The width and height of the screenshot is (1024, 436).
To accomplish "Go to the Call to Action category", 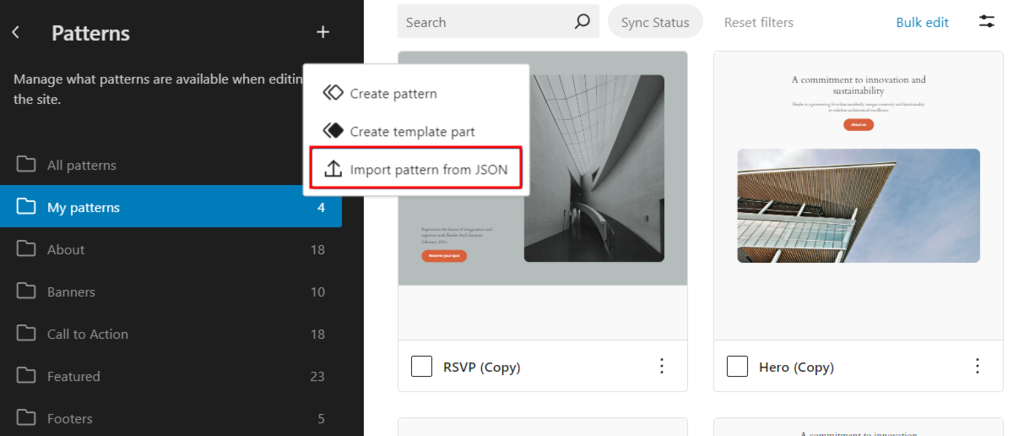I will 87,334.
